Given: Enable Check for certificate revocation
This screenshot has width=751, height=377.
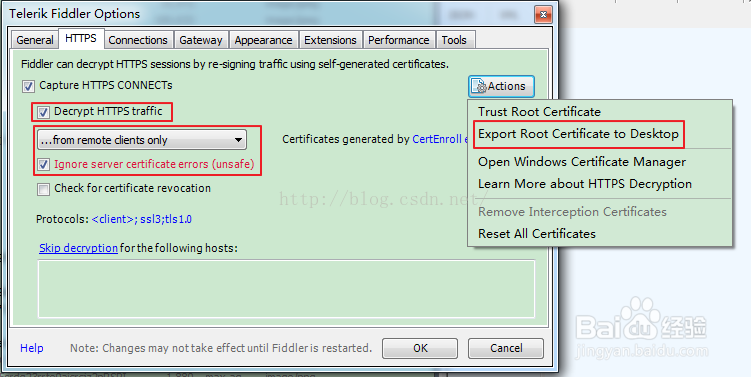Looking at the screenshot, I should tap(44, 189).
